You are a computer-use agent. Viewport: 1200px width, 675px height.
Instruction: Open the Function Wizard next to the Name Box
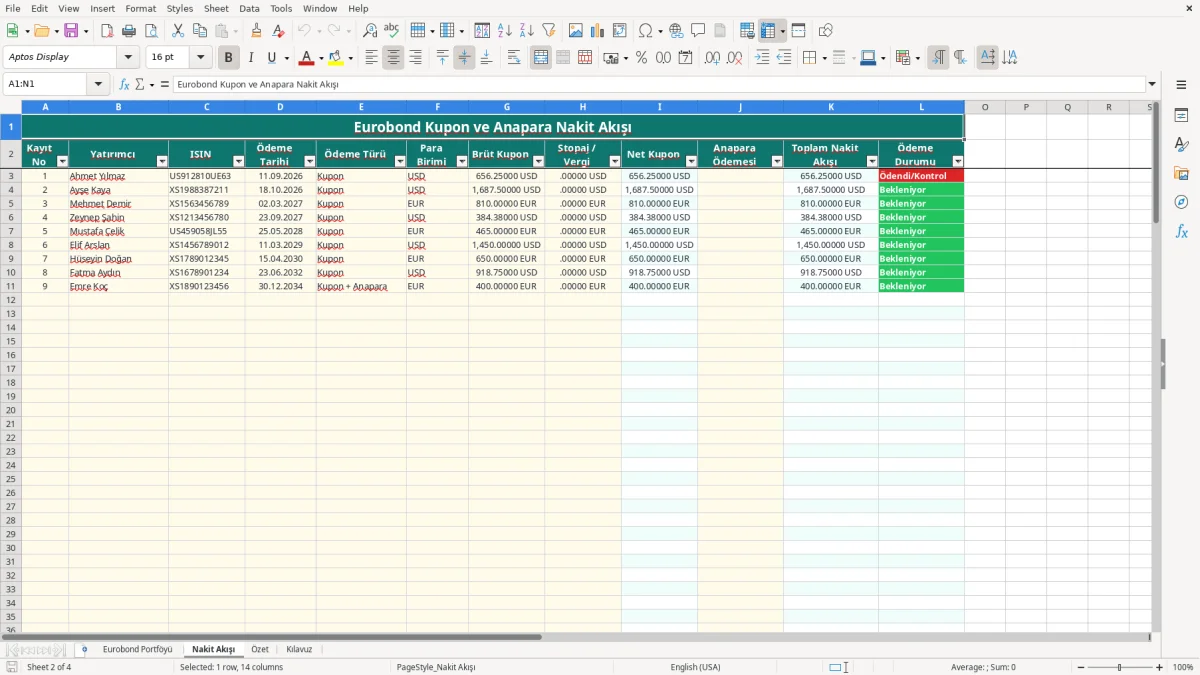pos(124,85)
